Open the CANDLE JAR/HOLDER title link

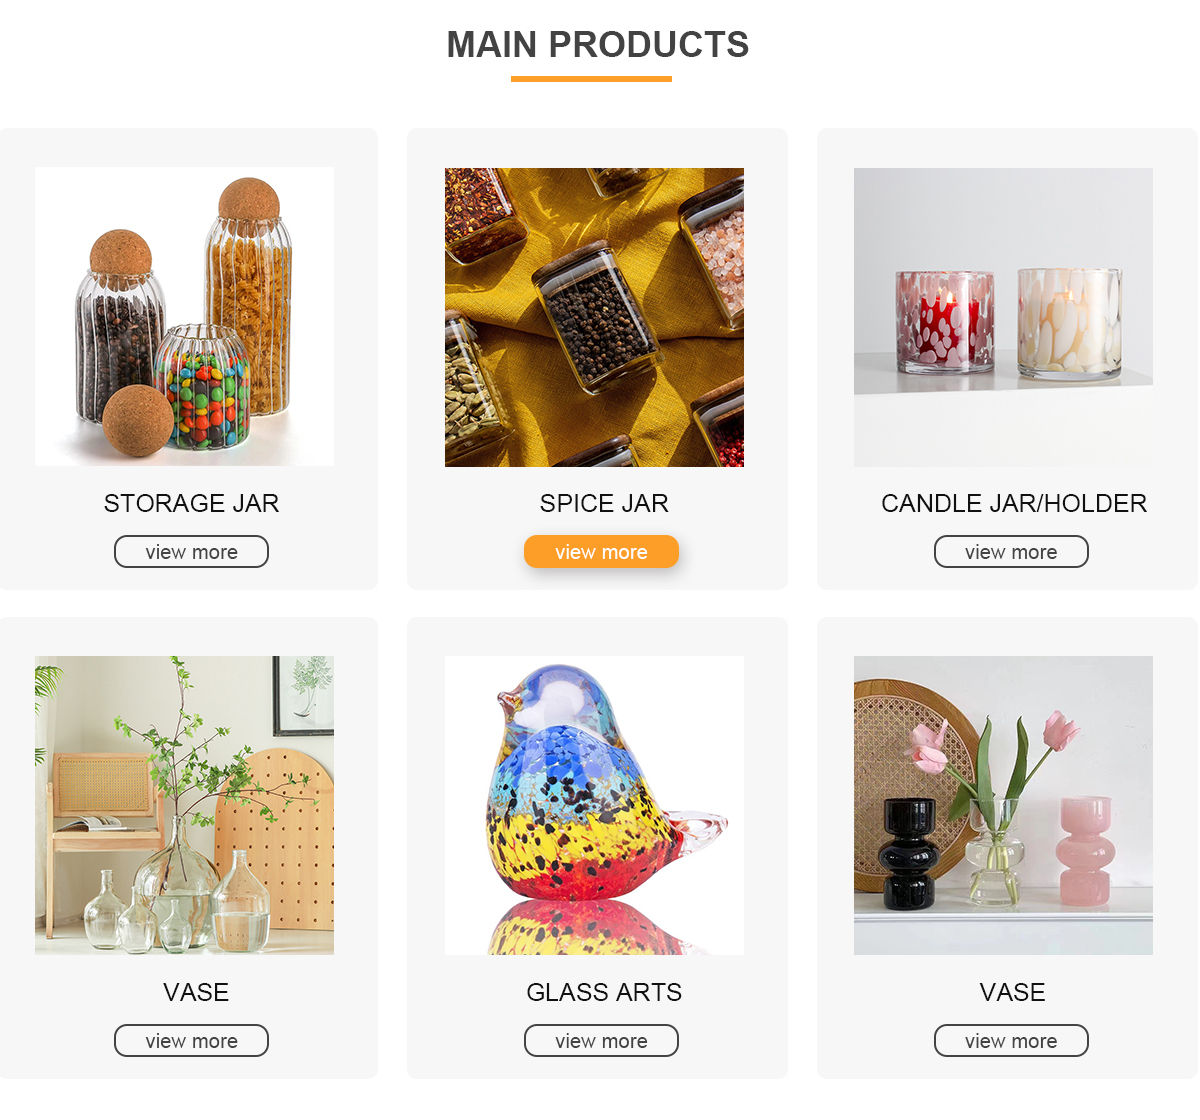1014,503
